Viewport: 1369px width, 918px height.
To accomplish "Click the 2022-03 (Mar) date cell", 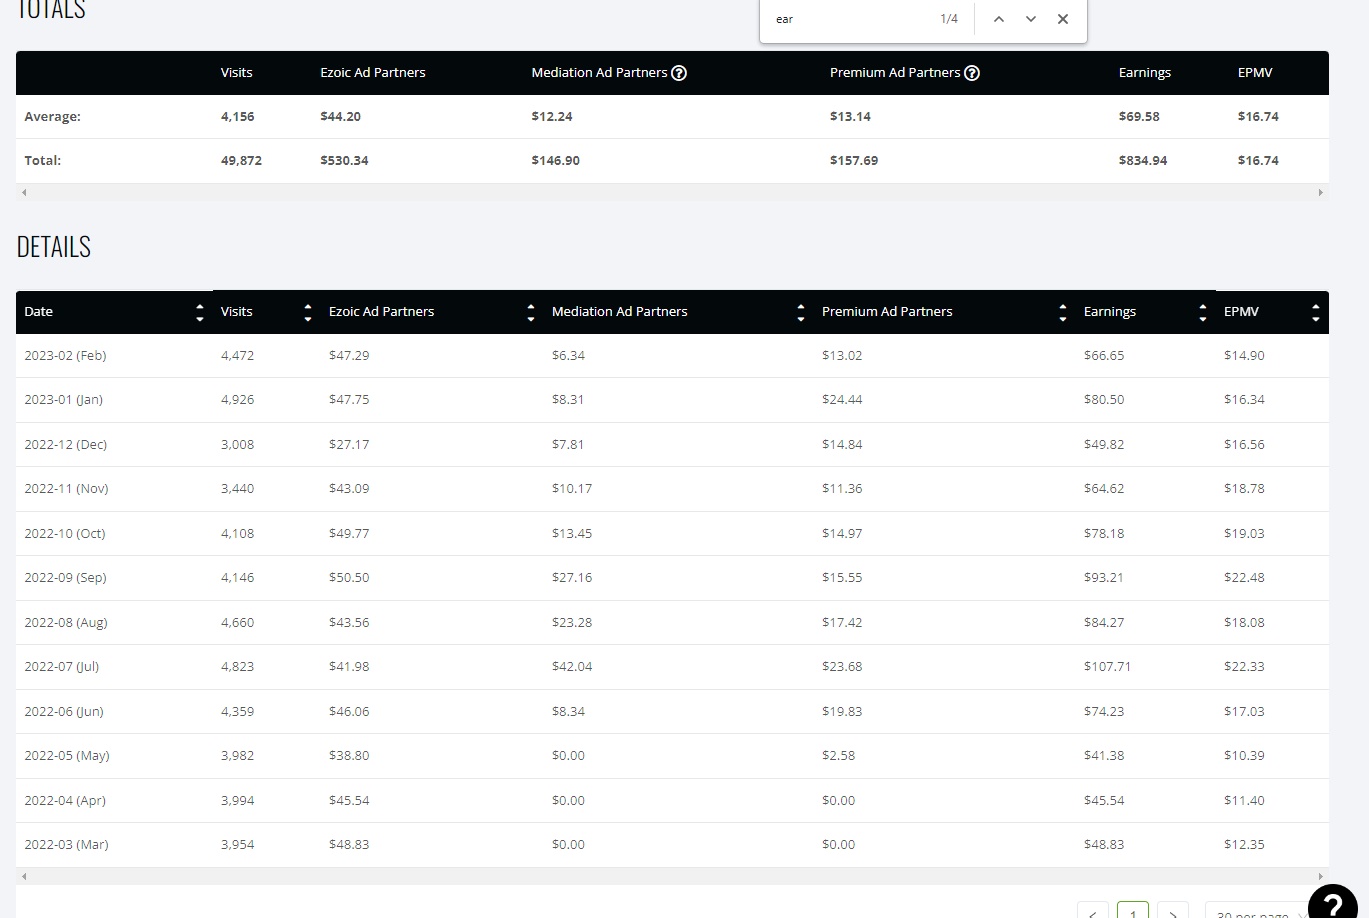I will click(66, 844).
